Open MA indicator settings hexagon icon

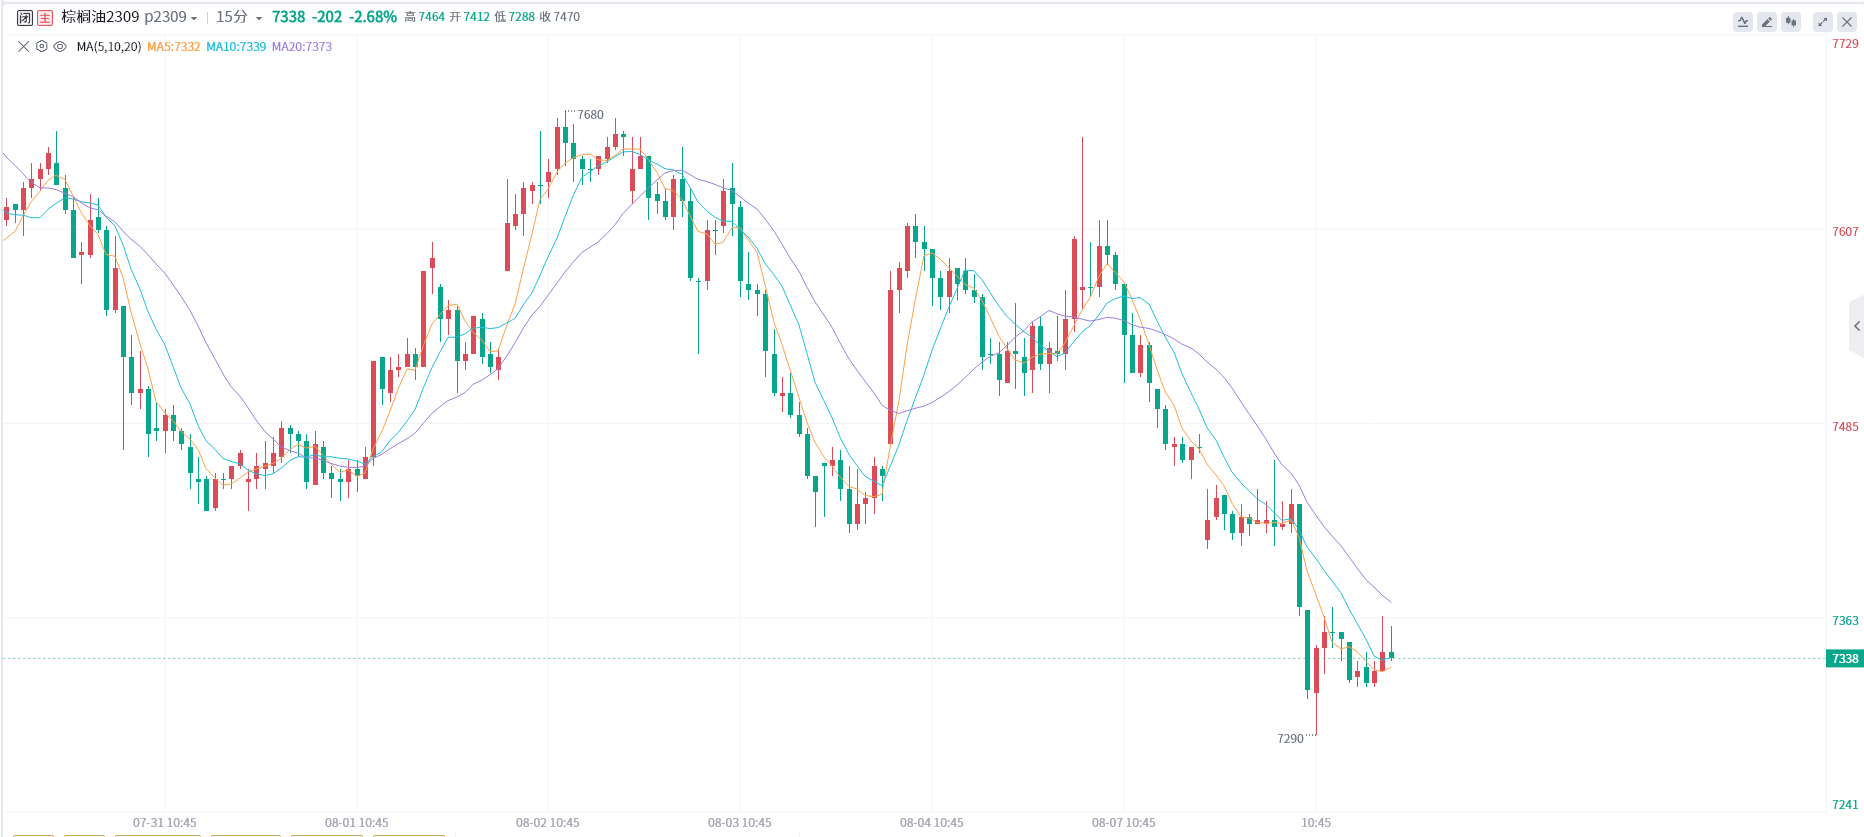pos(42,47)
